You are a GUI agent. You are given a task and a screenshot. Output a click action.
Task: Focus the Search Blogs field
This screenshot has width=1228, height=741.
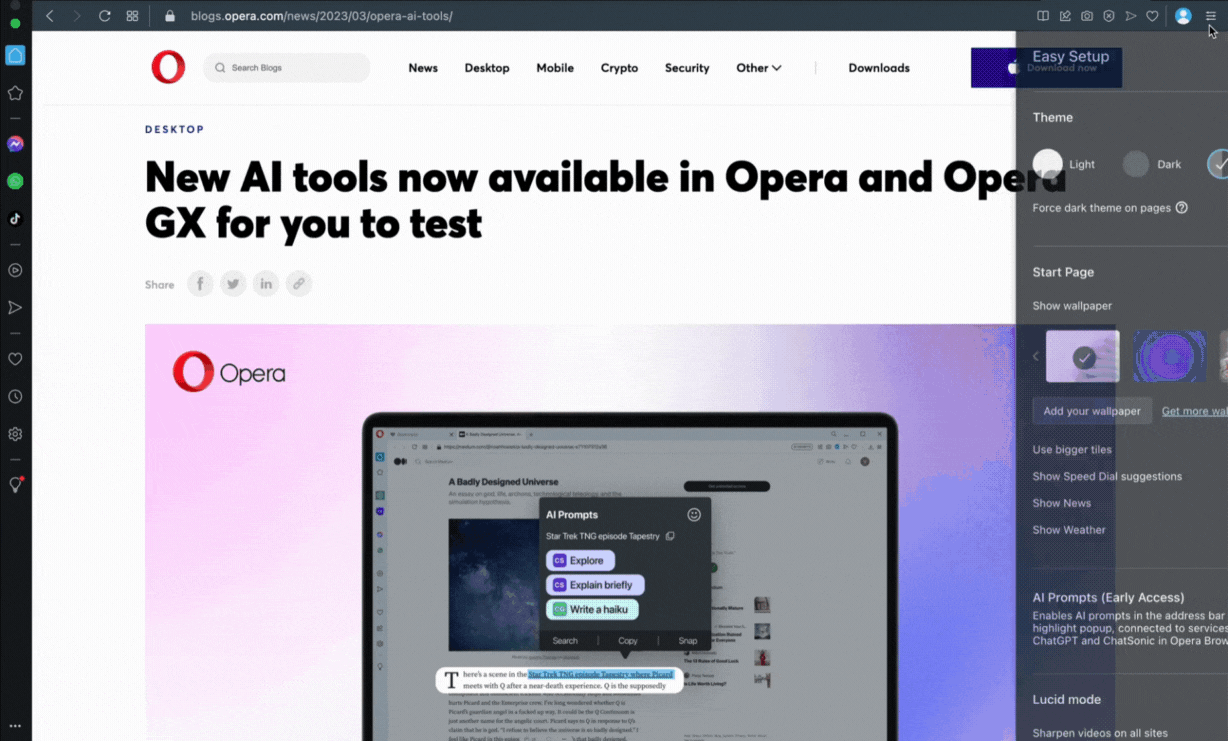[x=287, y=68]
